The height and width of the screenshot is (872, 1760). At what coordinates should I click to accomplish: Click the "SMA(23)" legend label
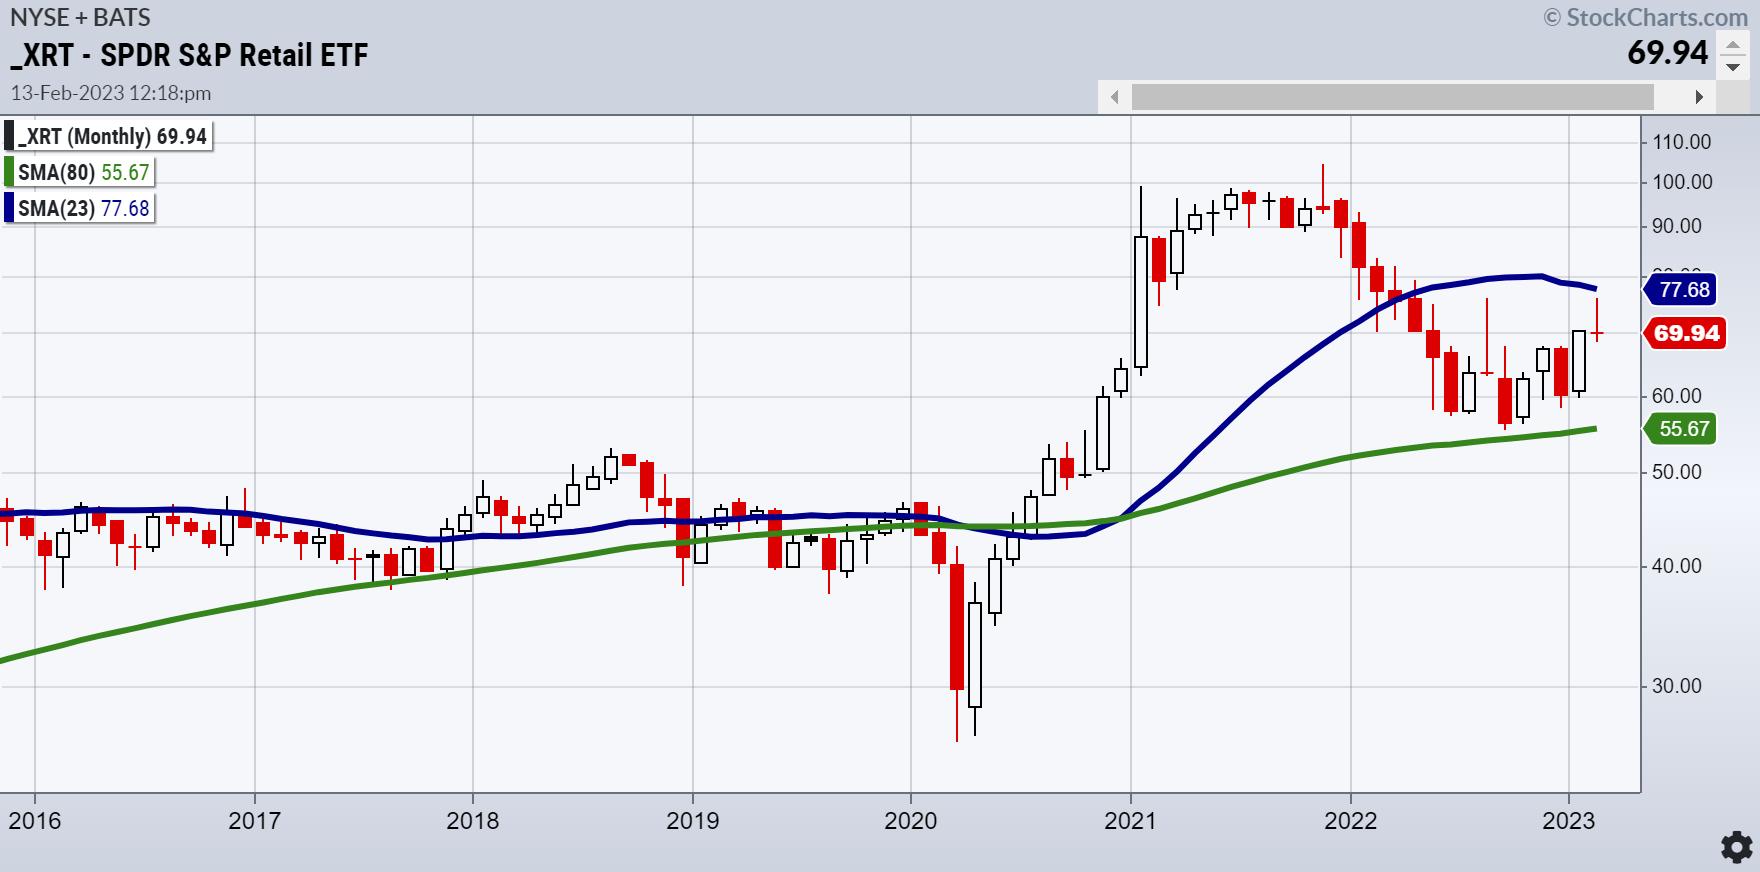click(56, 209)
